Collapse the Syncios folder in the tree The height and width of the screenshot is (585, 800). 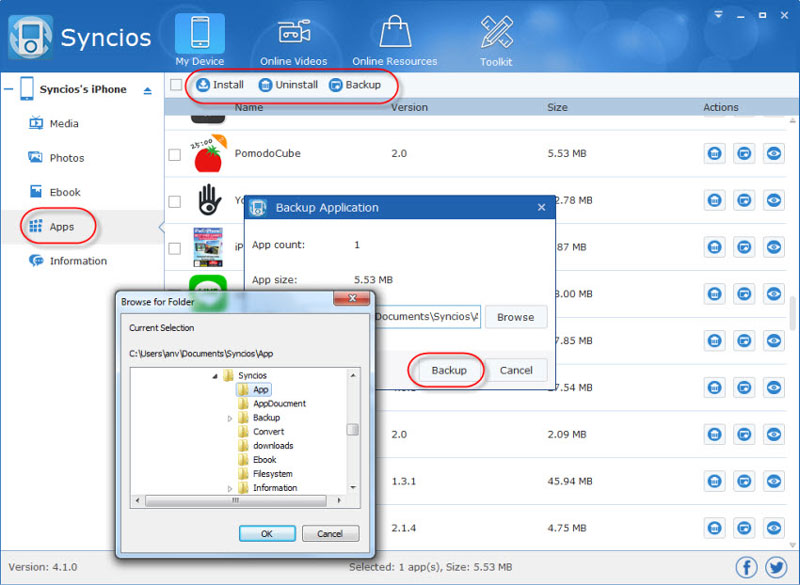click(x=215, y=376)
